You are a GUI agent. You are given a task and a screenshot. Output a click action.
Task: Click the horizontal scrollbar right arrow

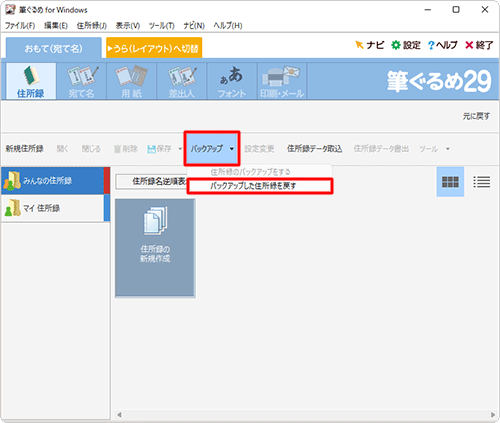(493, 415)
